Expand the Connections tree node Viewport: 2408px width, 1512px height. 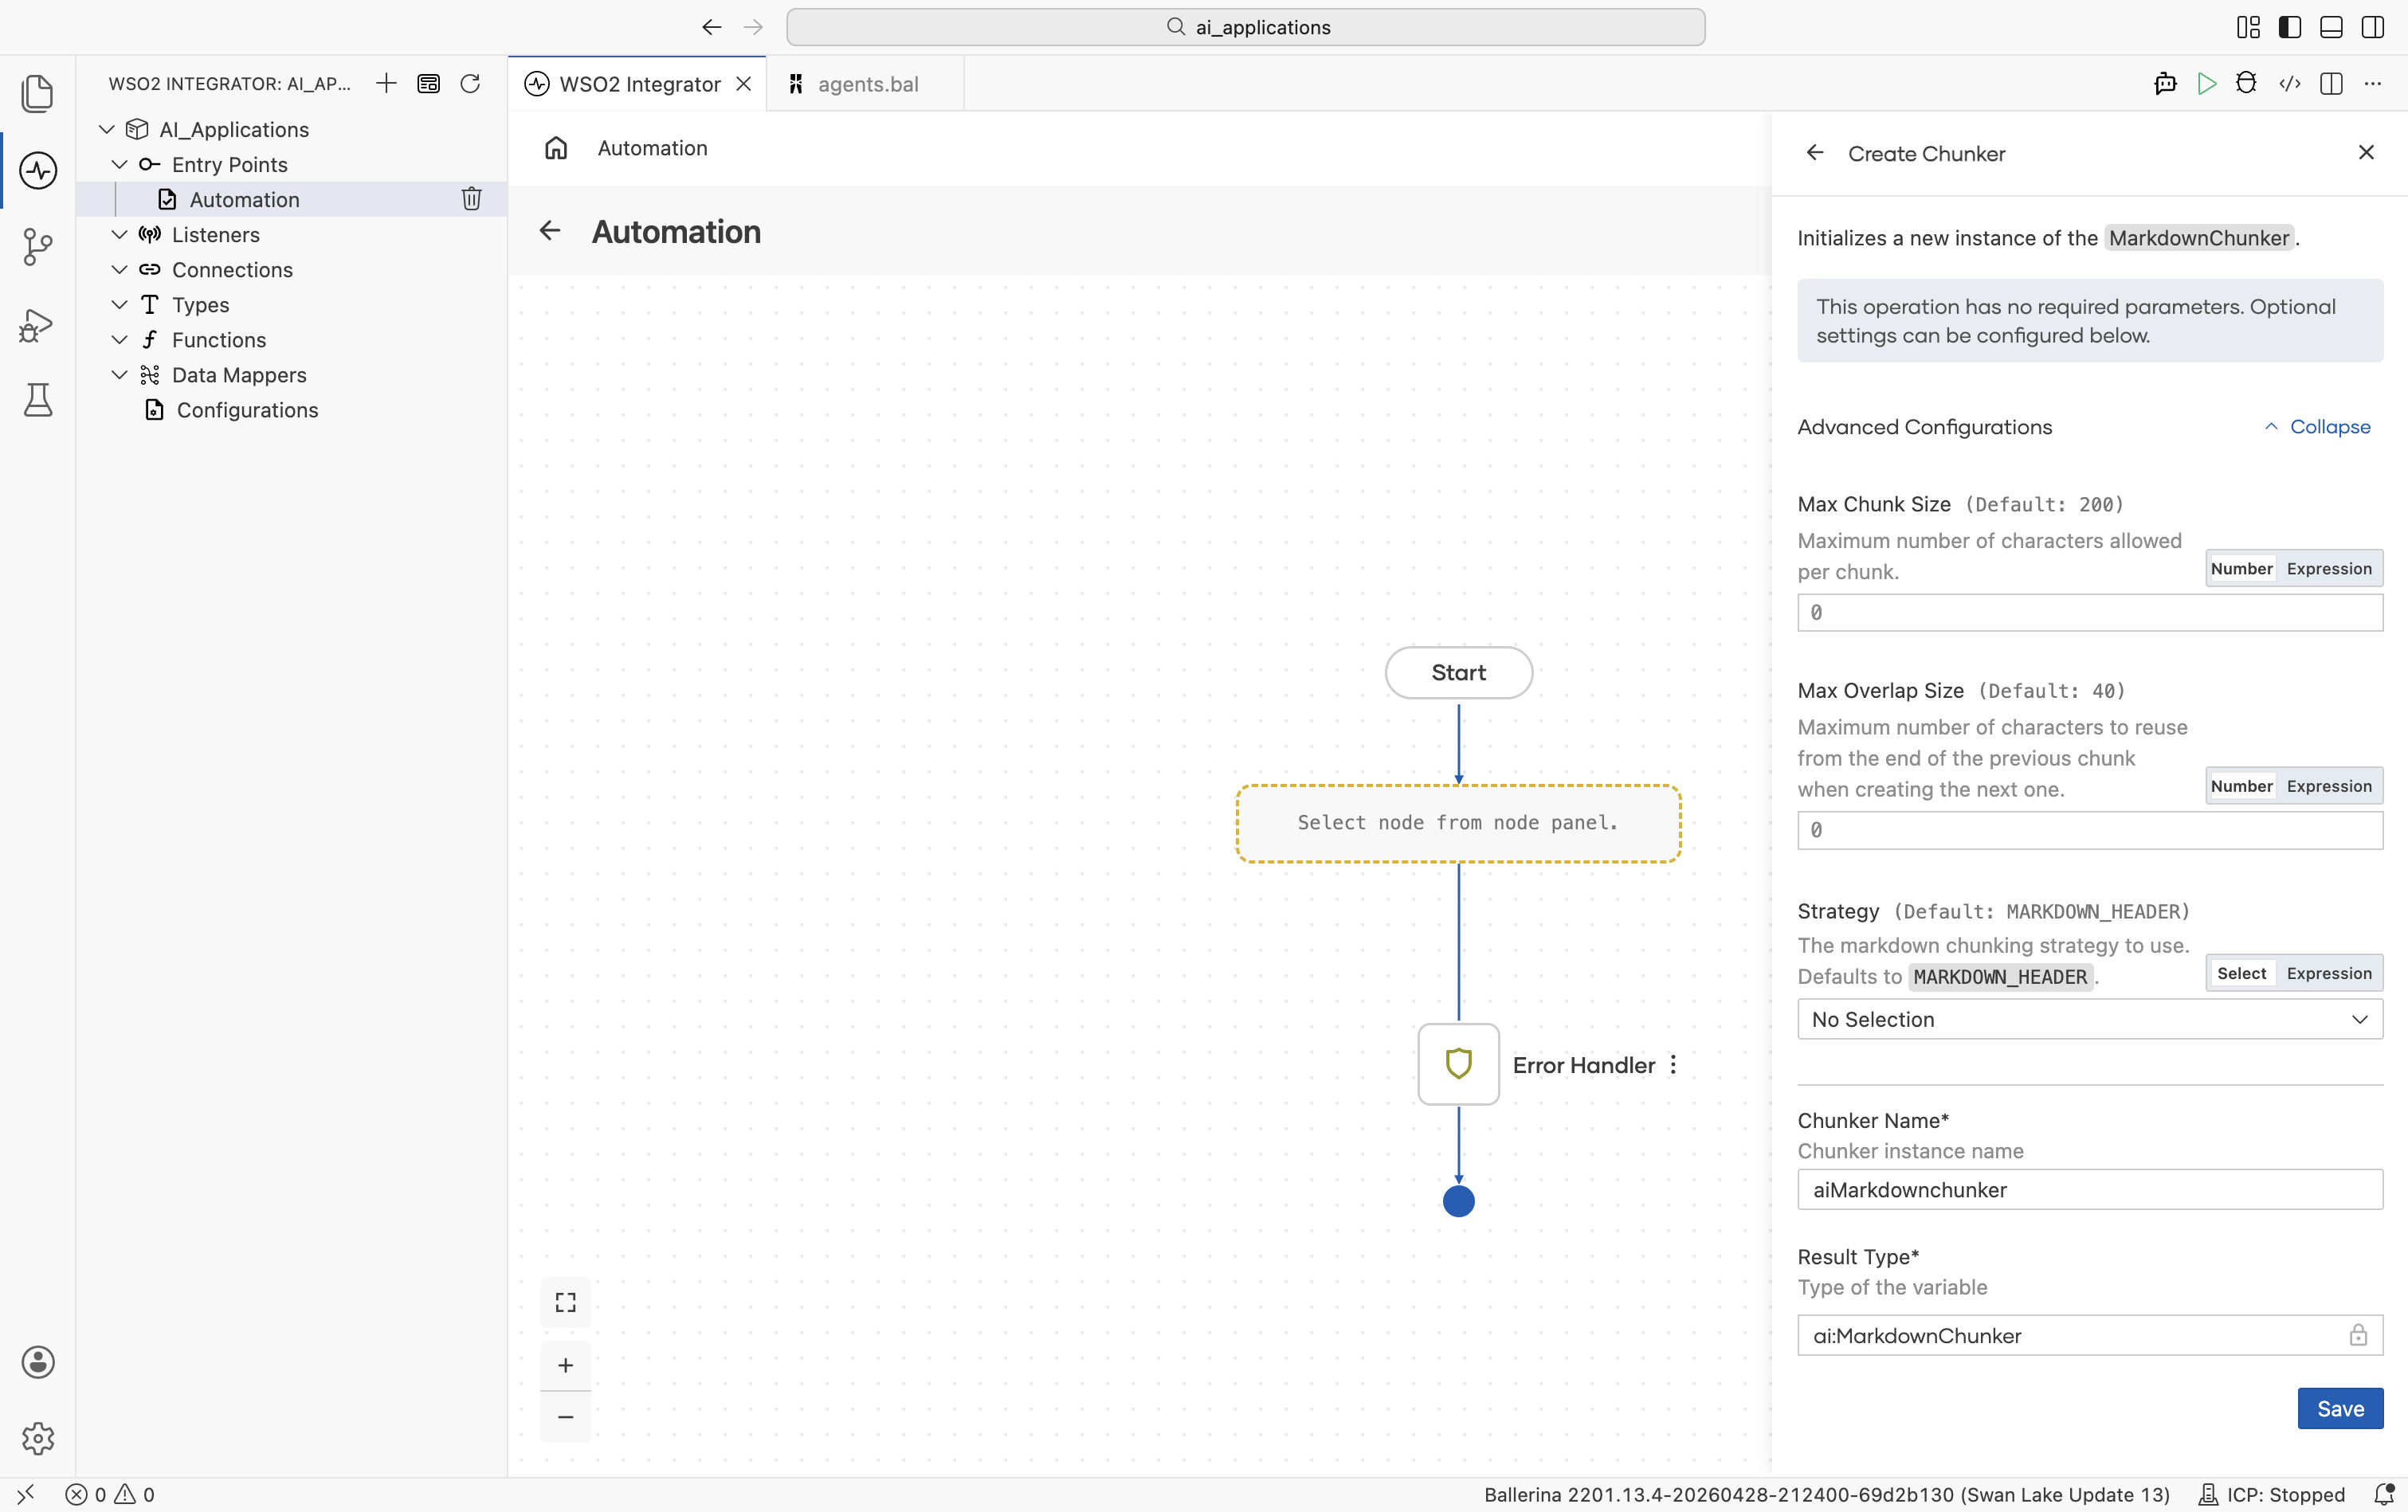pyautogui.click(x=119, y=269)
